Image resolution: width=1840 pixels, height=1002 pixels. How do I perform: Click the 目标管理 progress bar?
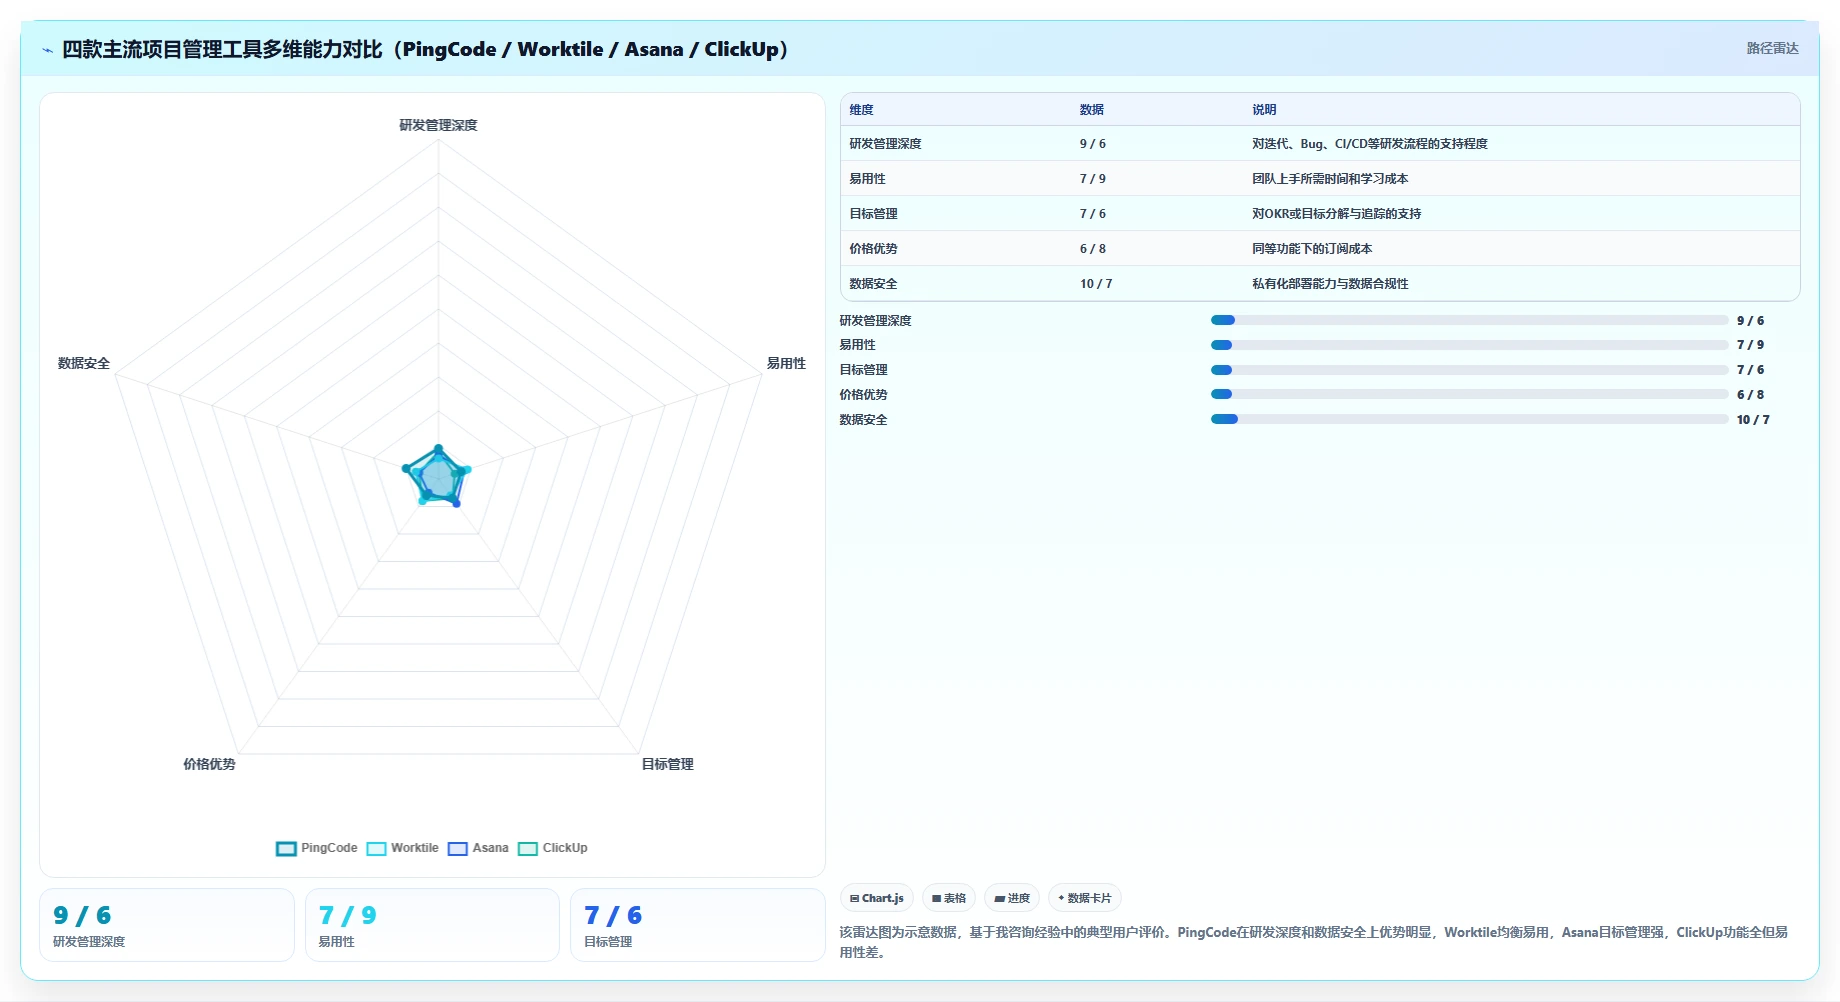point(1469,370)
